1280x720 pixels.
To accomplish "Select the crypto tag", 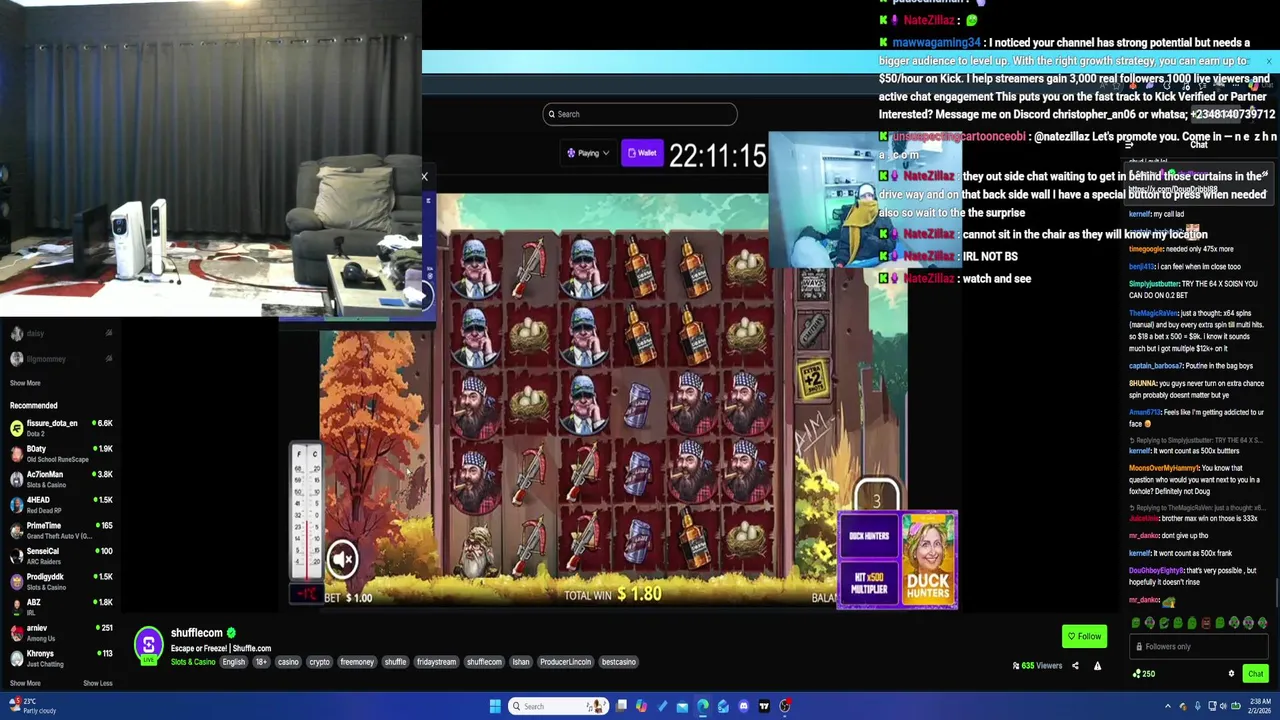I will [320, 662].
